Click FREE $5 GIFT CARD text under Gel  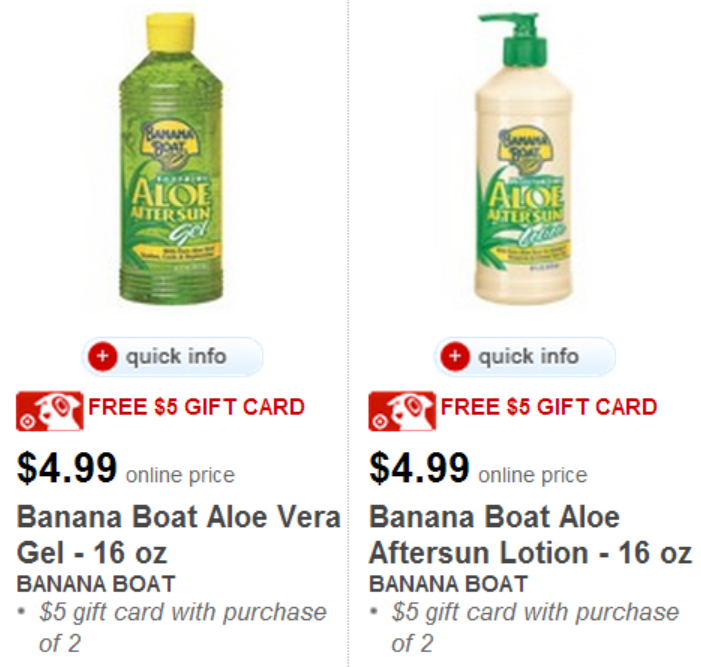[196, 407]
